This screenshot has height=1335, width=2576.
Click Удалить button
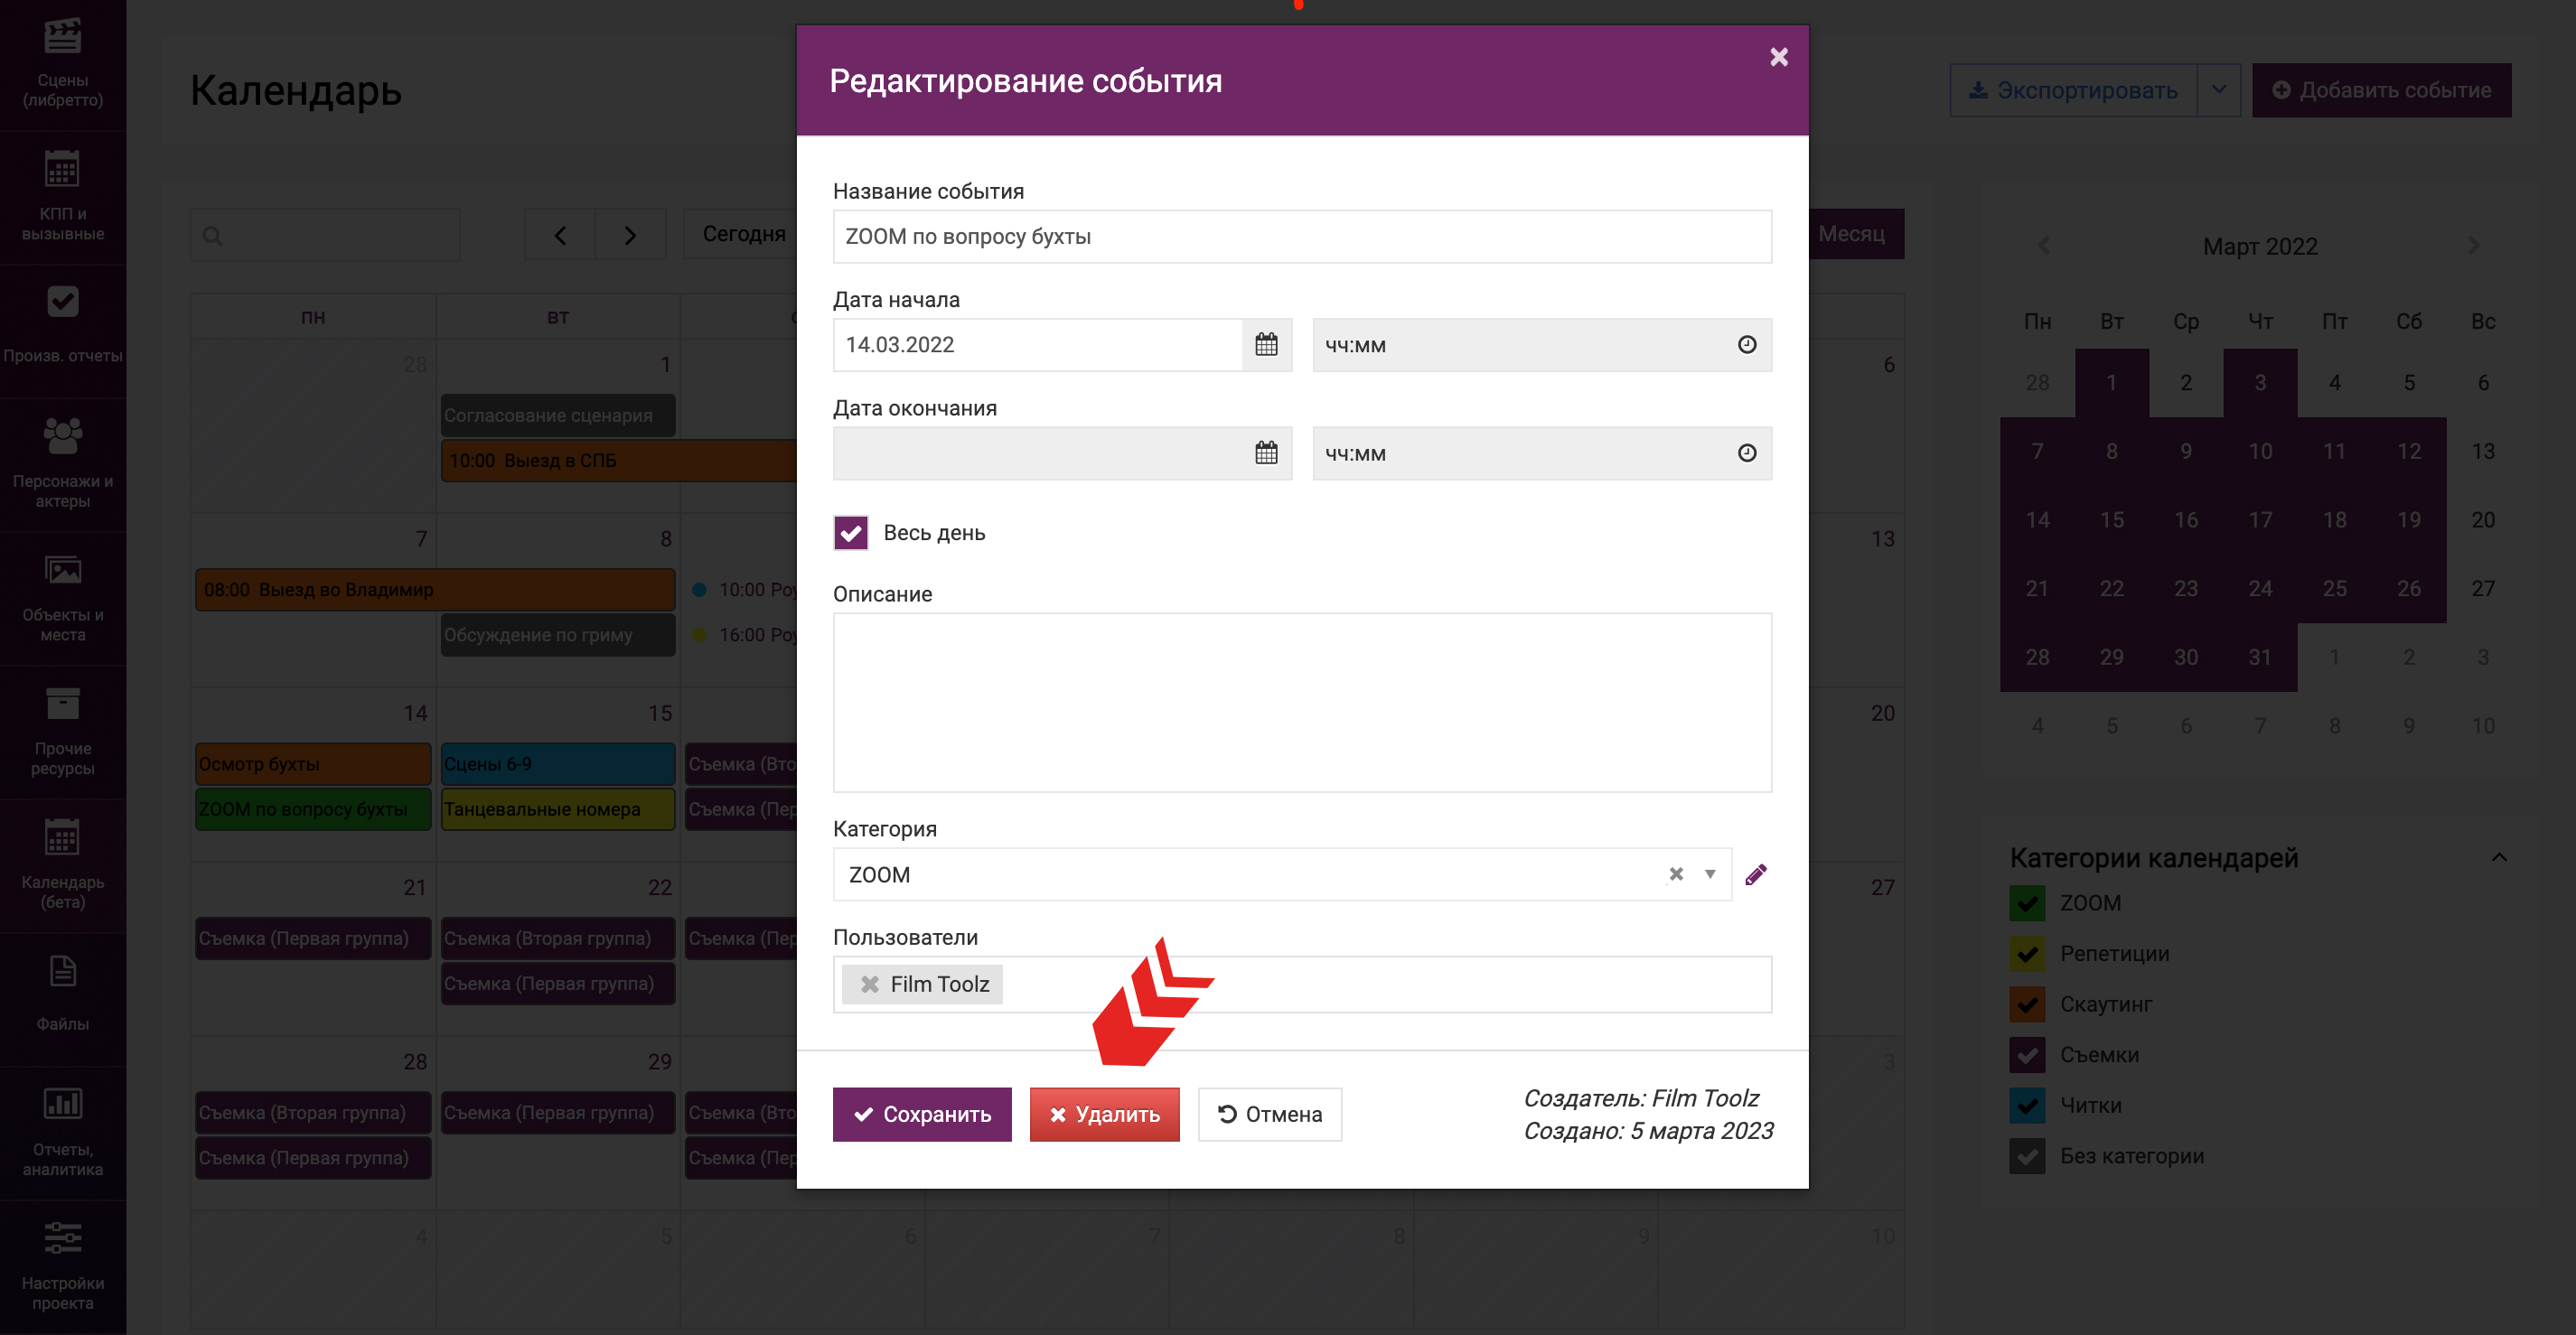point(1104,1114)
